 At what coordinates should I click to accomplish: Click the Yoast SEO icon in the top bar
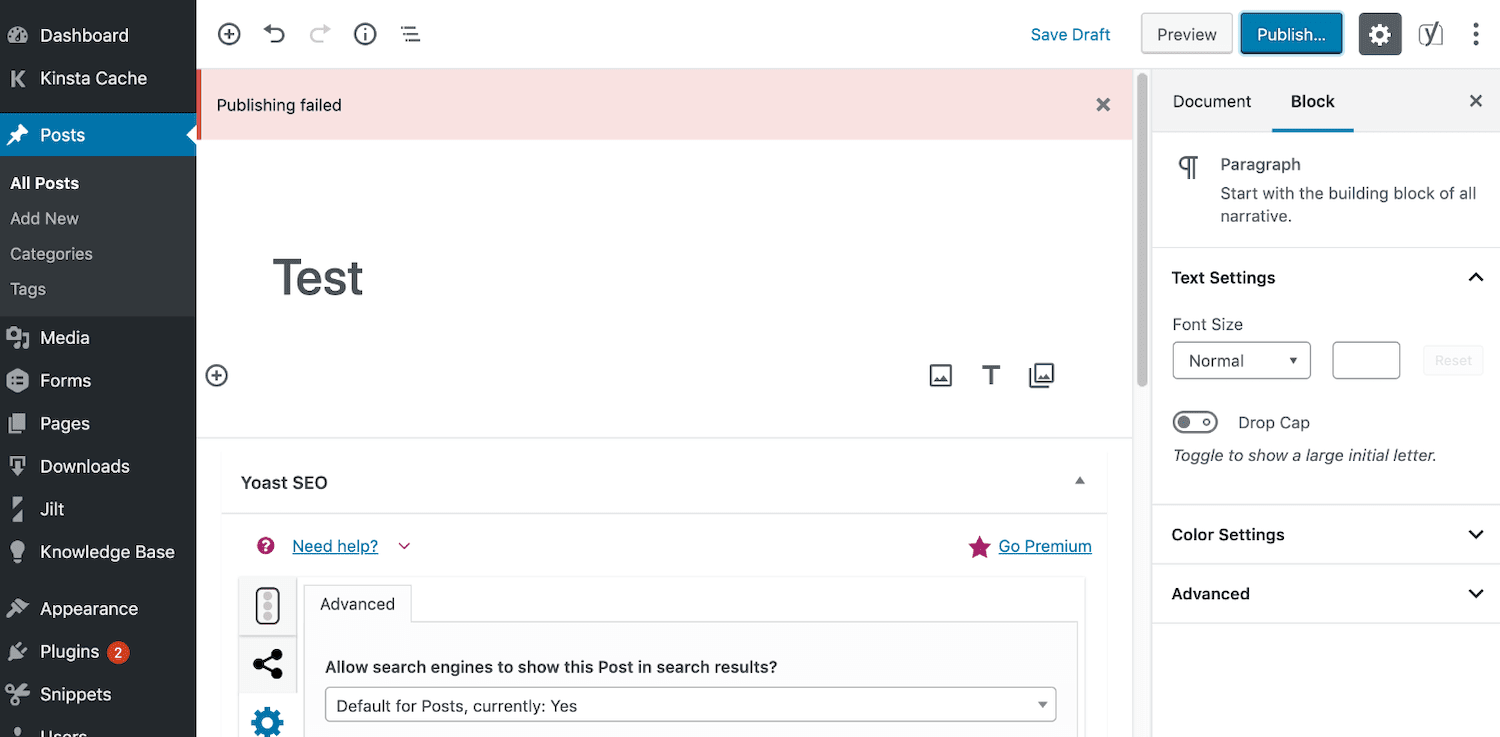[x=1430, y=33]
